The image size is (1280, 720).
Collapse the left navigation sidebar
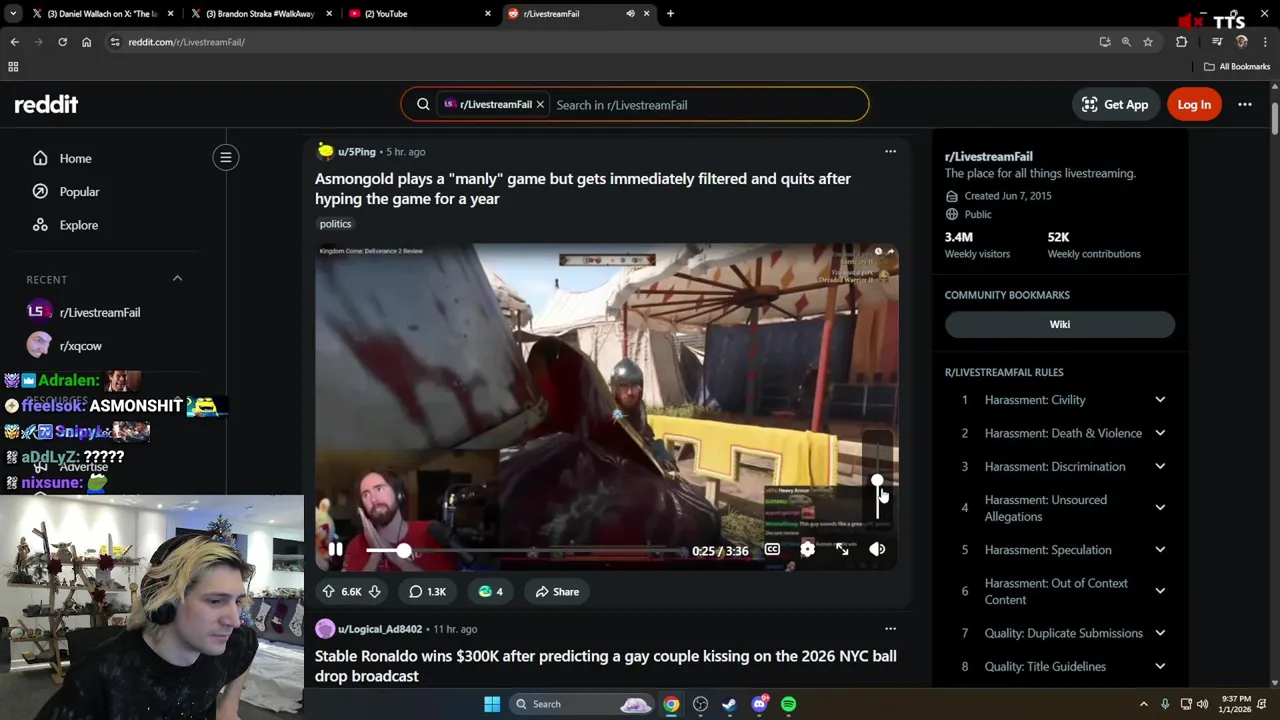pyautogui.click(x=226, y=157)
